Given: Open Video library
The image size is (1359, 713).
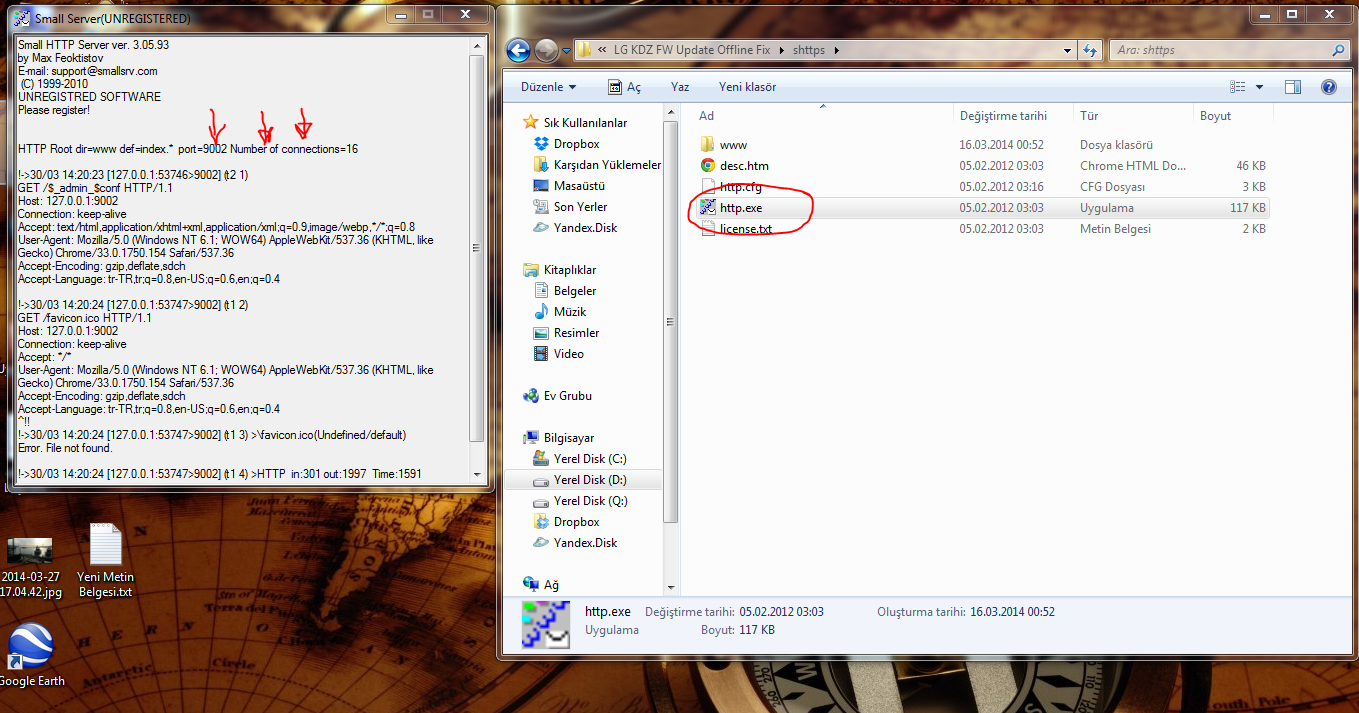Looking at the screenshot, I should [568, 354].
